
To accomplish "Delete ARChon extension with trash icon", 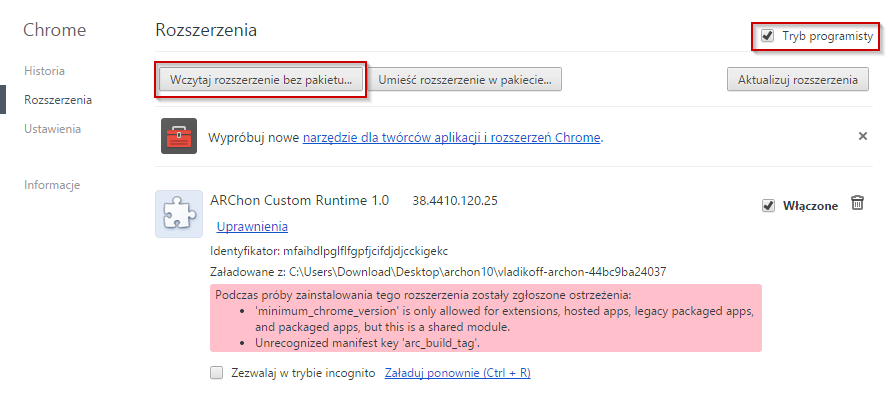I will click(857, 203).
